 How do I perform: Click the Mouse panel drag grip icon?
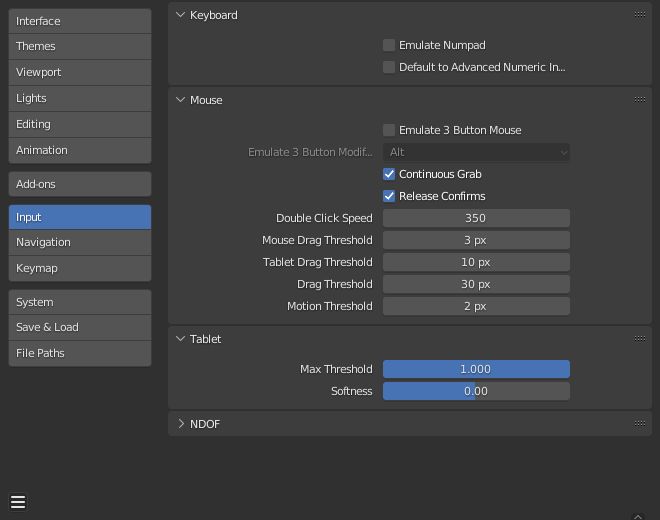639,100
